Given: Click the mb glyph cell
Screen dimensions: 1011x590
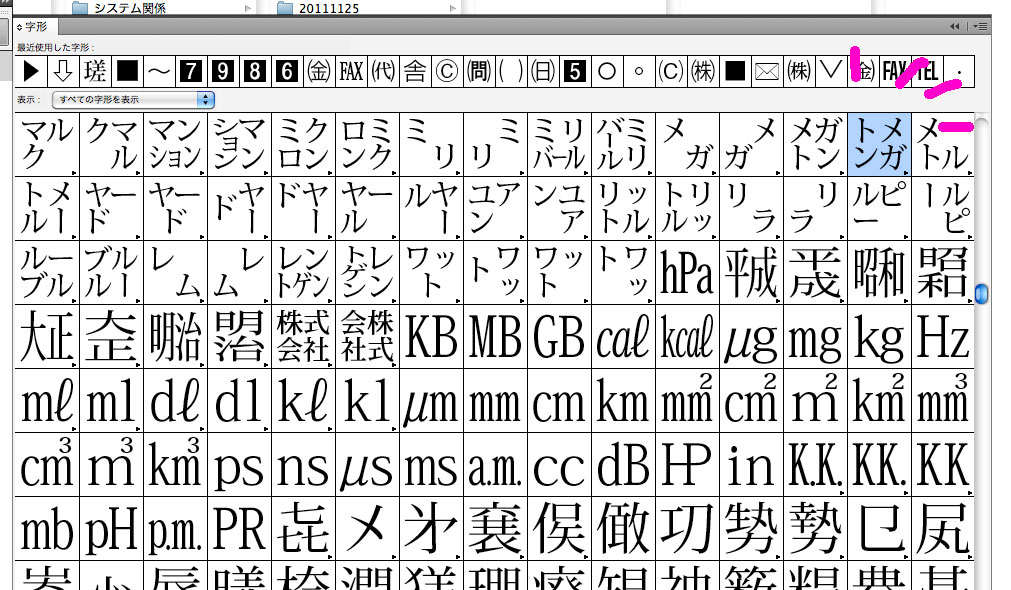Looking at the screenshot, I should [x=47, y=529].
